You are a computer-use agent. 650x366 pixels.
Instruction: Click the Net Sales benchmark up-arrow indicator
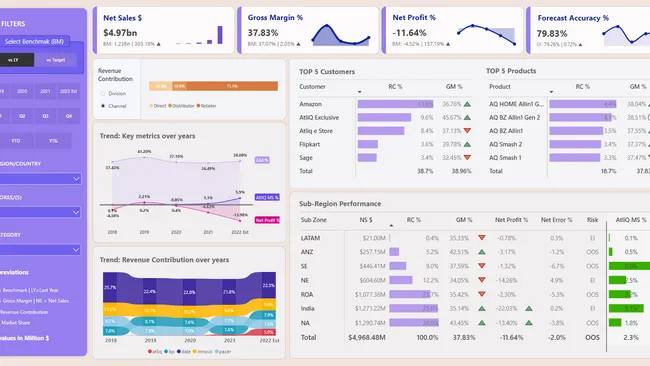point(158,44)
